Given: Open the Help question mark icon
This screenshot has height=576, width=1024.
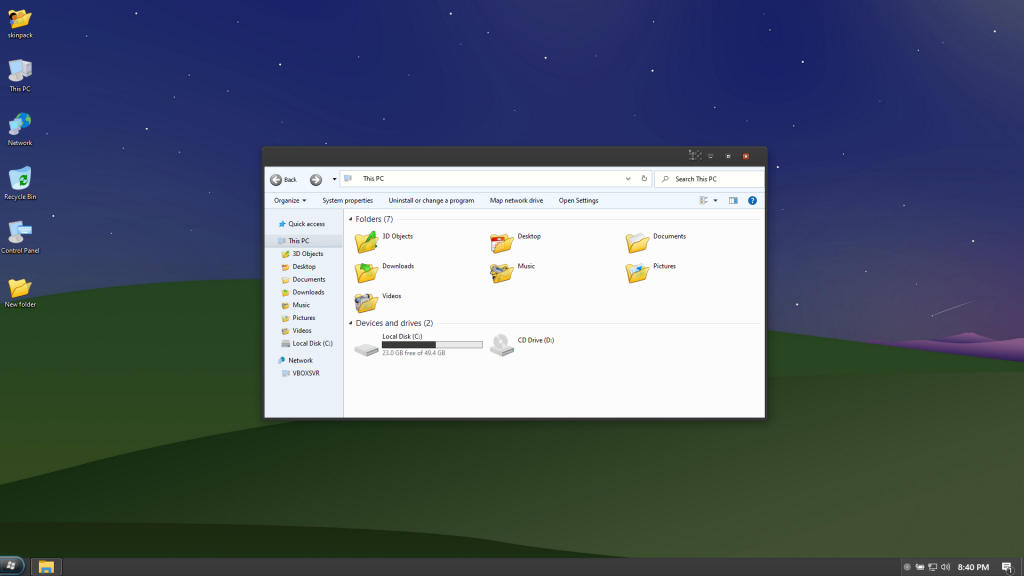Looking at the screenshot, I should coord(752,200).
